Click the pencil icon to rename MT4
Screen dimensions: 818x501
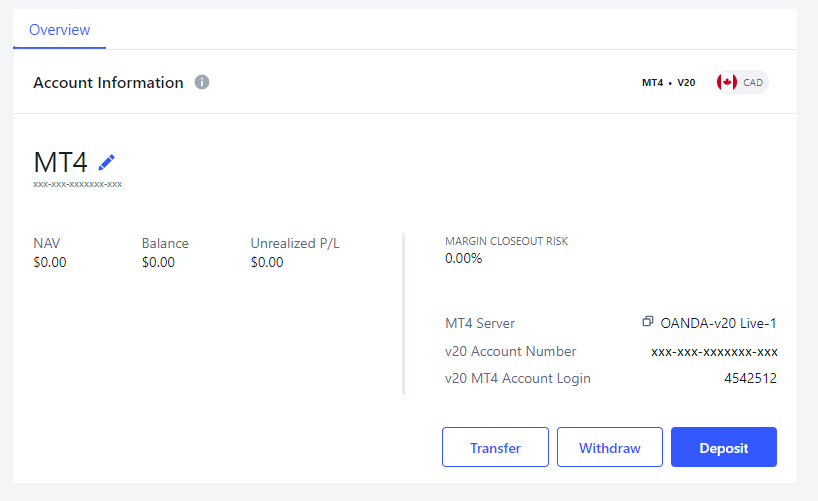(107, 162)
